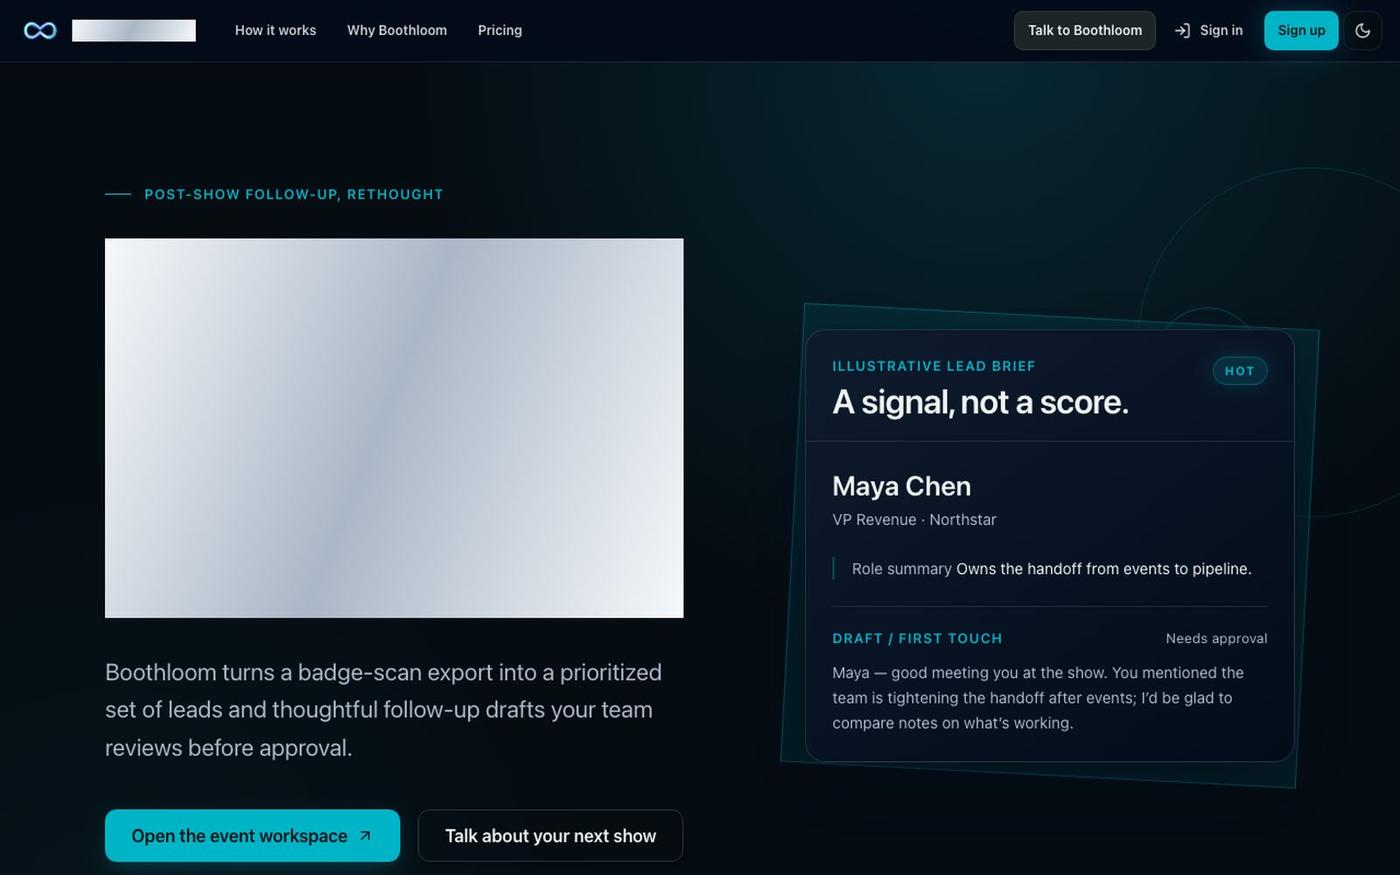Click the draft message starting with Maya
This screenshot has width=1400, height=875.
click(1038, 698)
